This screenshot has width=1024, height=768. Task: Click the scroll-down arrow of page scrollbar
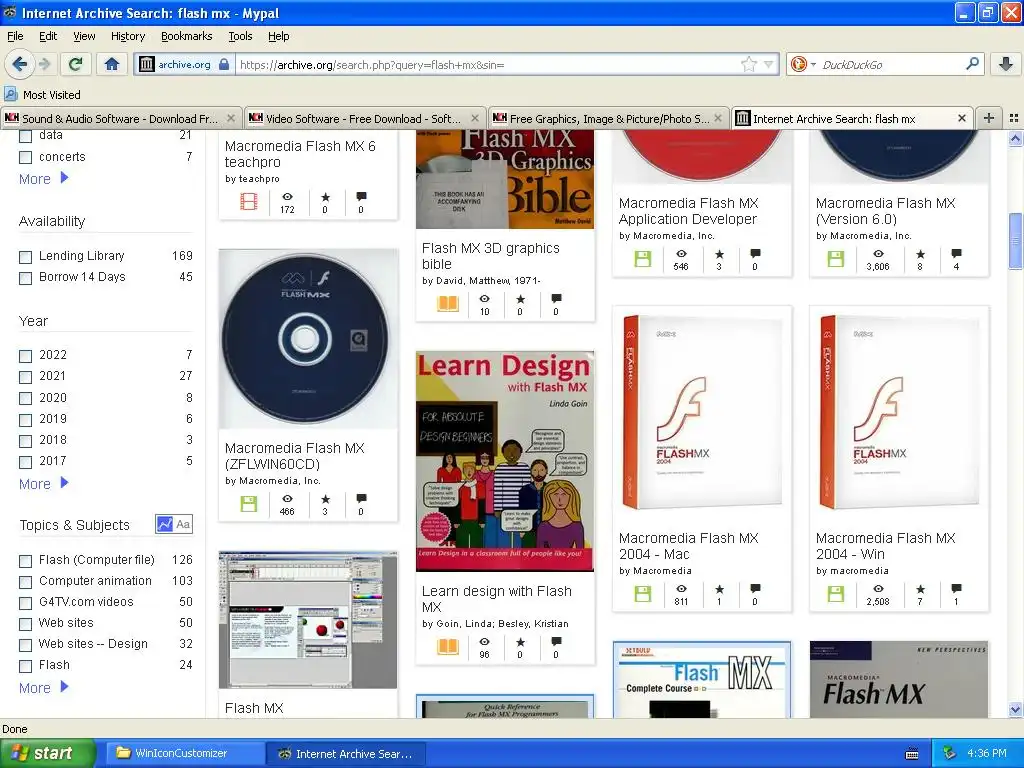click(x=1015, y=709)
